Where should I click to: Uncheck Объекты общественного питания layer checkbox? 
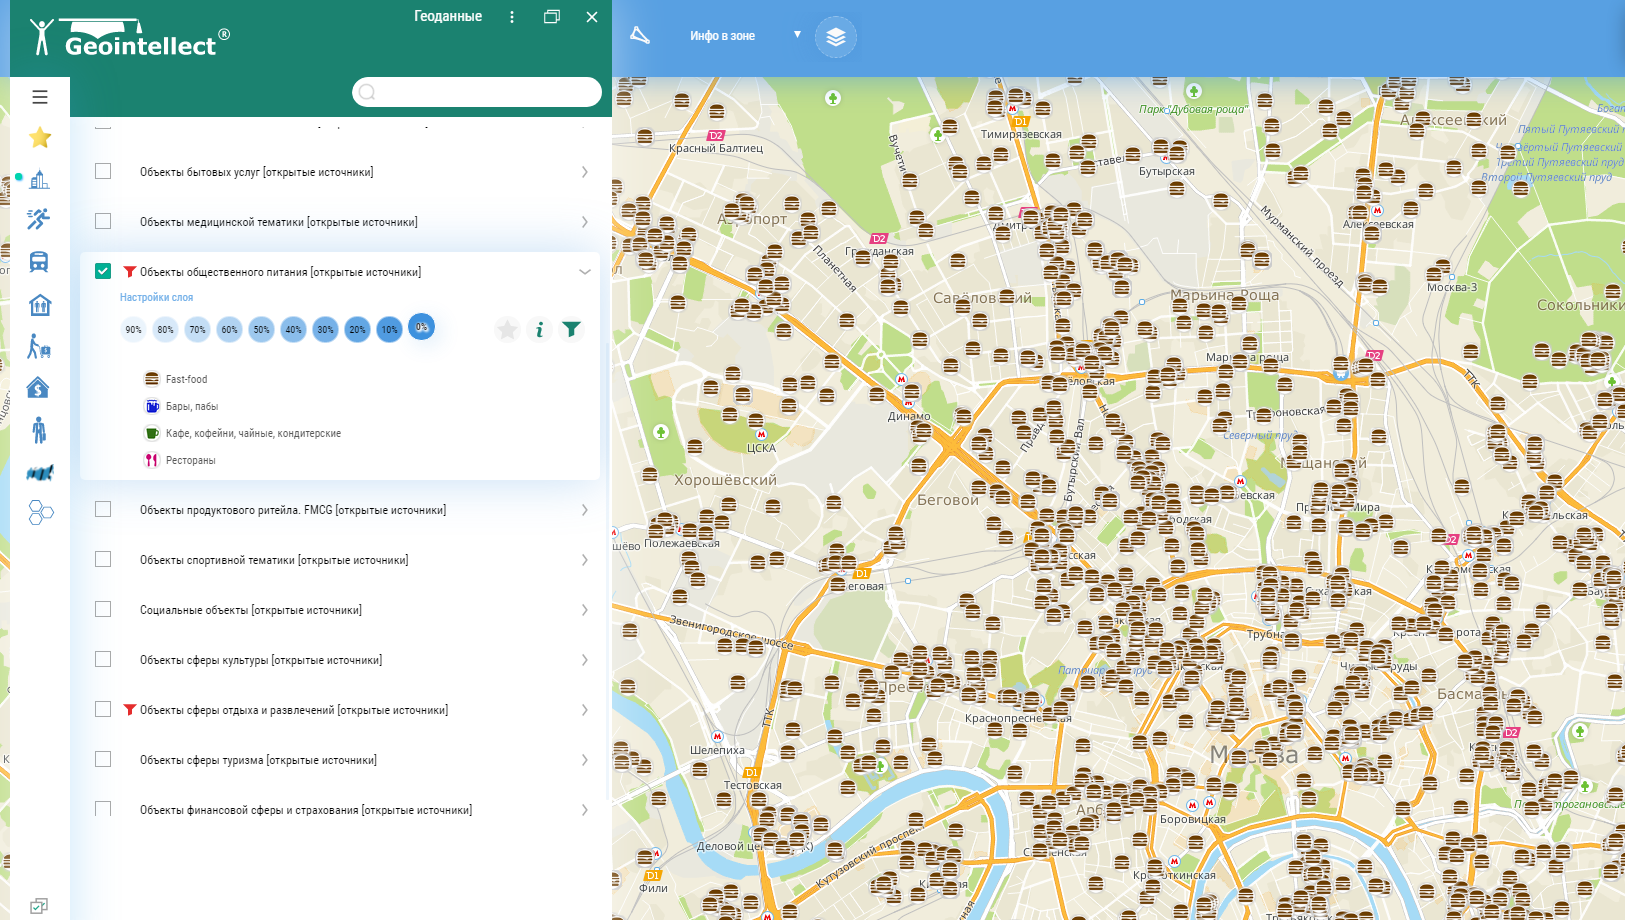(103, 271)
